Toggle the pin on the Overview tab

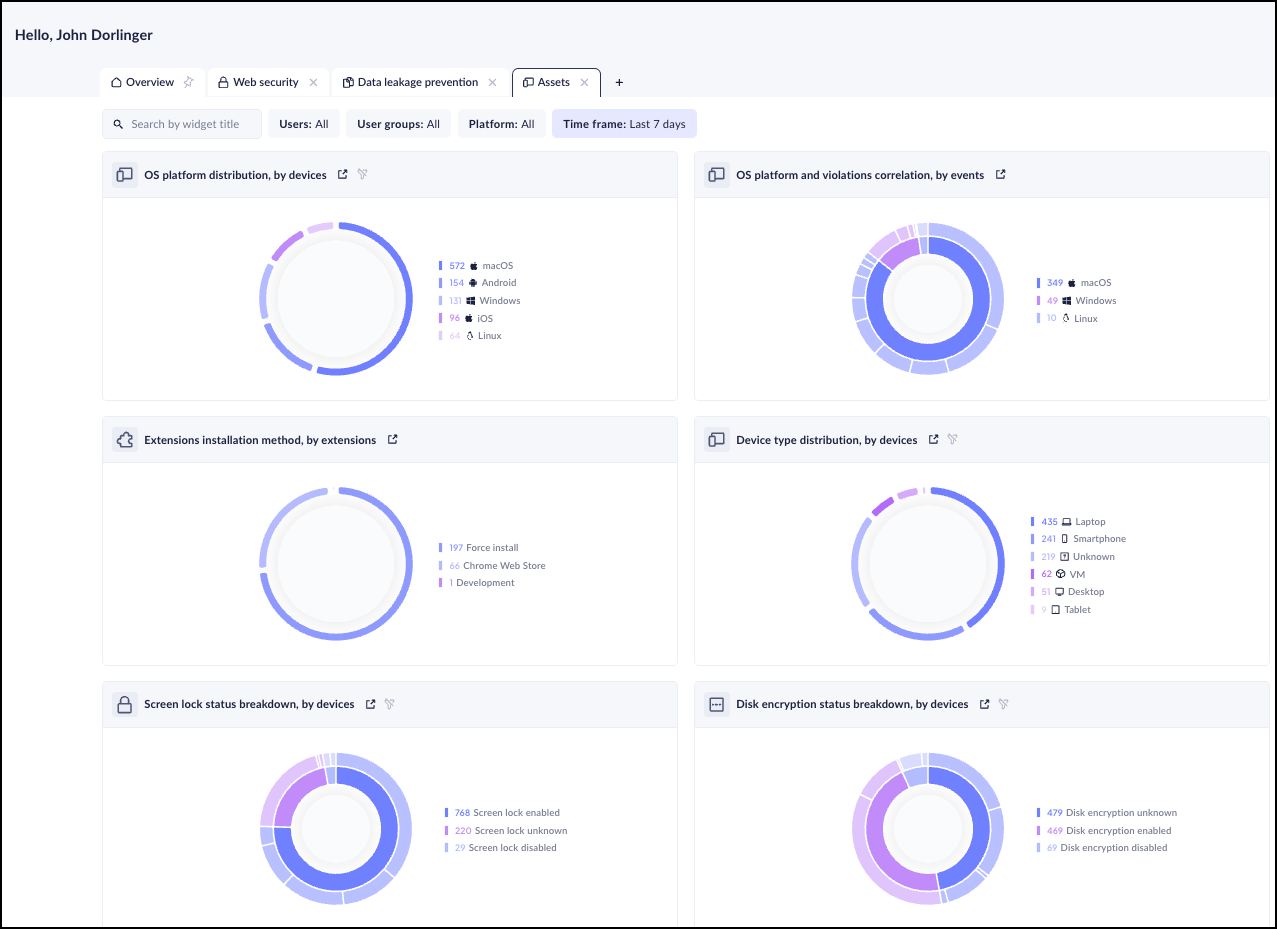click(x=188, y=82)
